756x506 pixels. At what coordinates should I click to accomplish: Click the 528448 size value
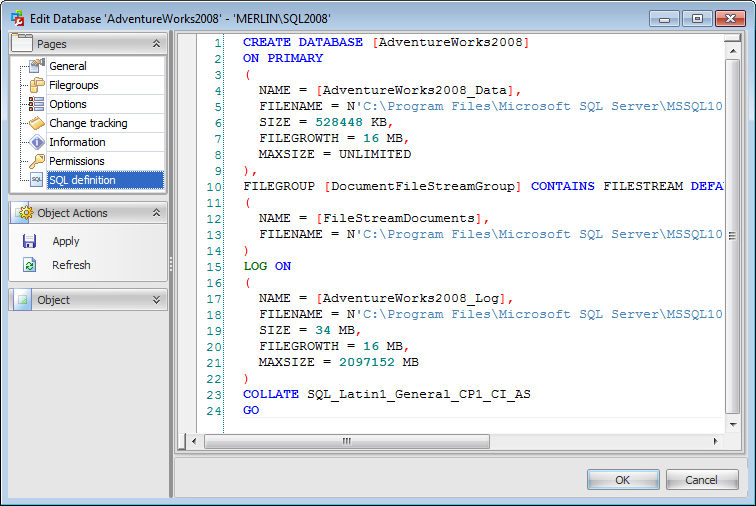(338, 122)
